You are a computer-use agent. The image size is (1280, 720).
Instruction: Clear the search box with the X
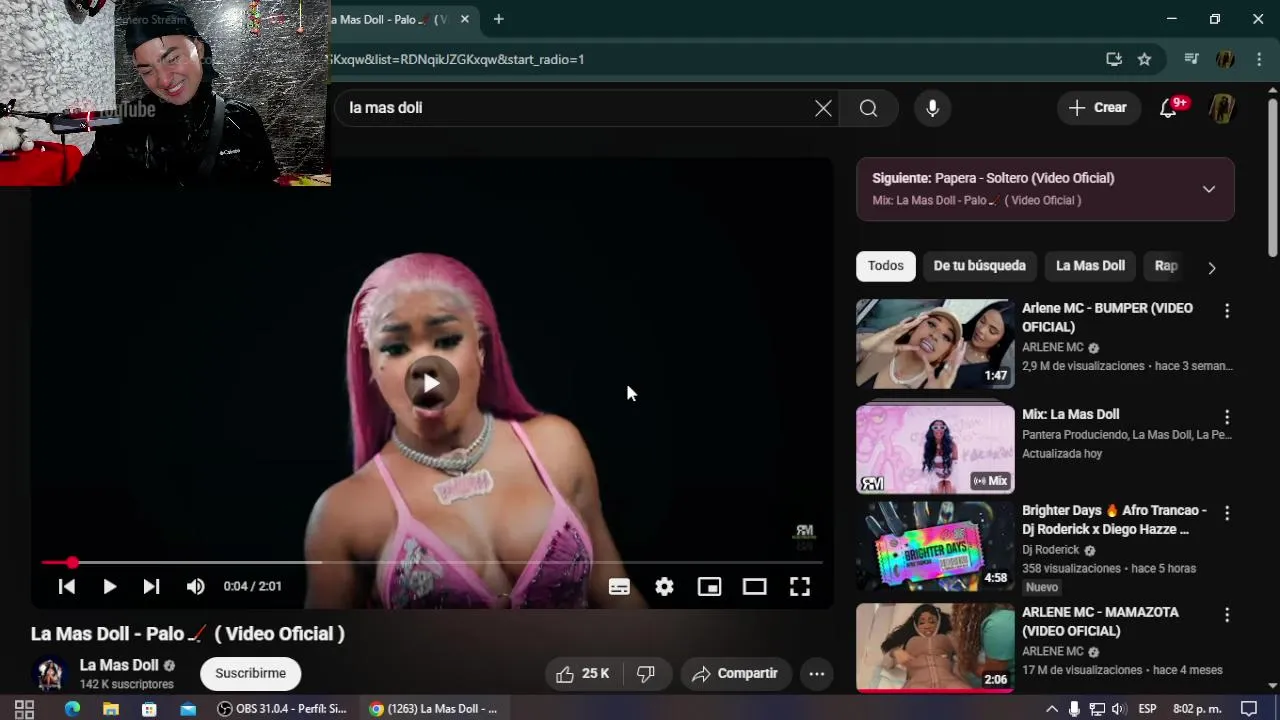823,108
